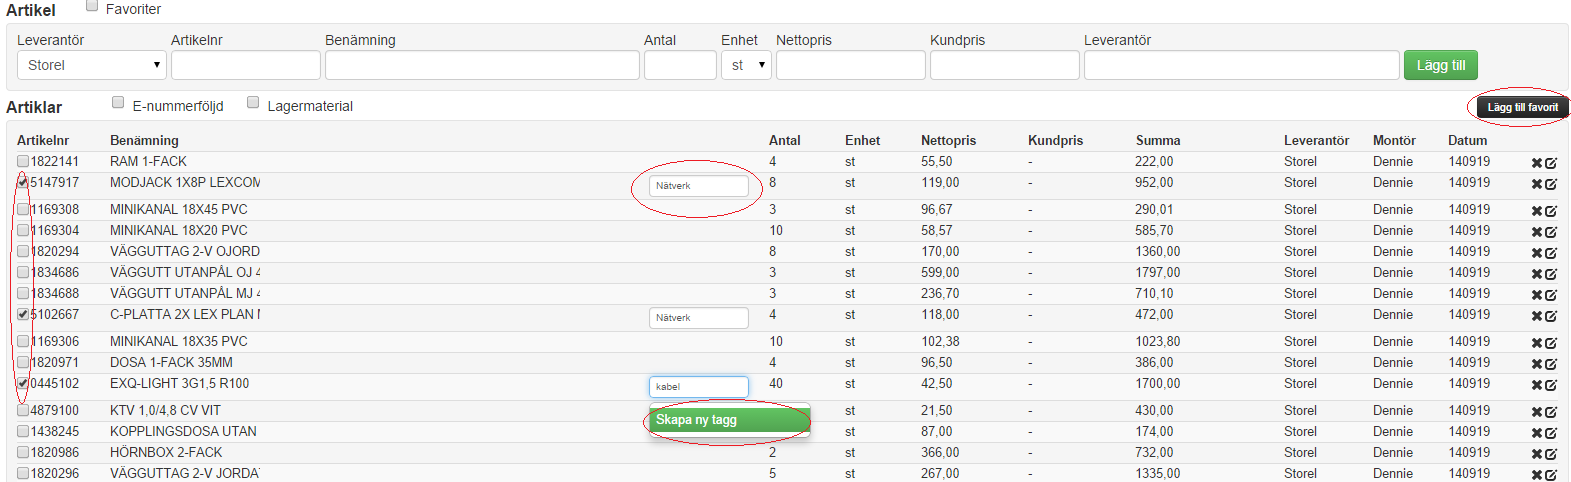Open the Leverantör dropdown showing Storel
Screen dimensions: 1571x482
(91, 65)
